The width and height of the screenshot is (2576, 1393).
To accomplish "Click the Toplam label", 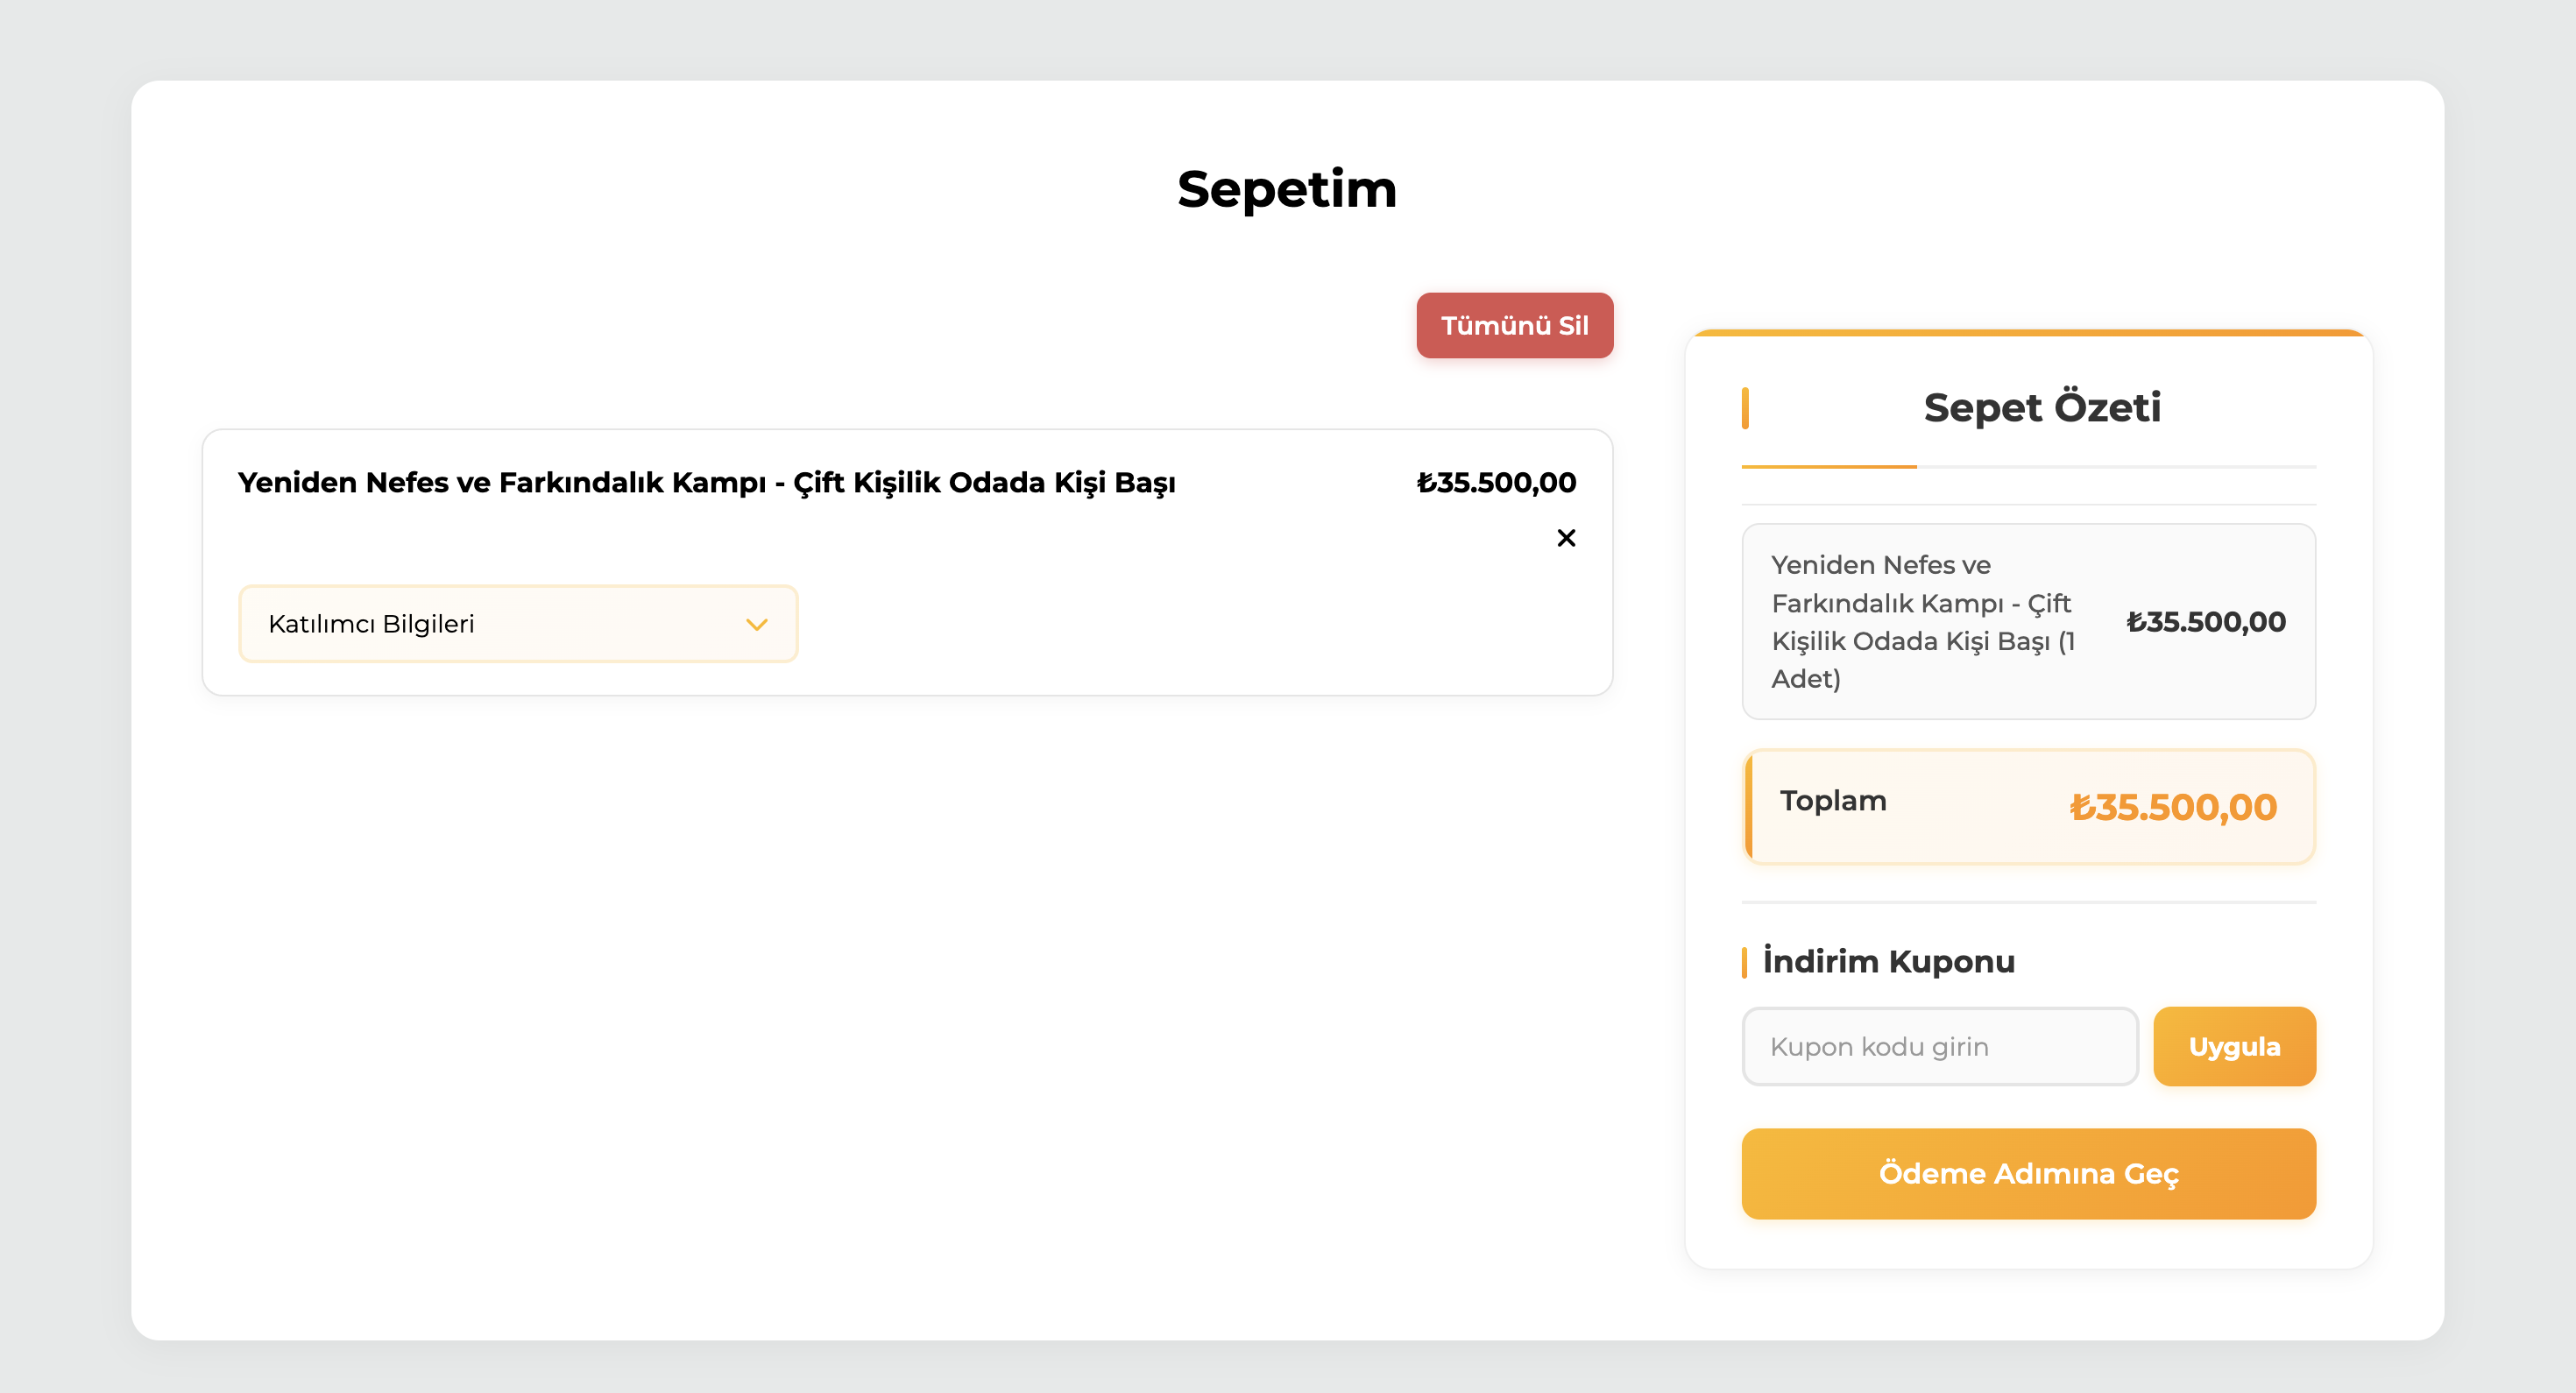I will [1833, 800].
